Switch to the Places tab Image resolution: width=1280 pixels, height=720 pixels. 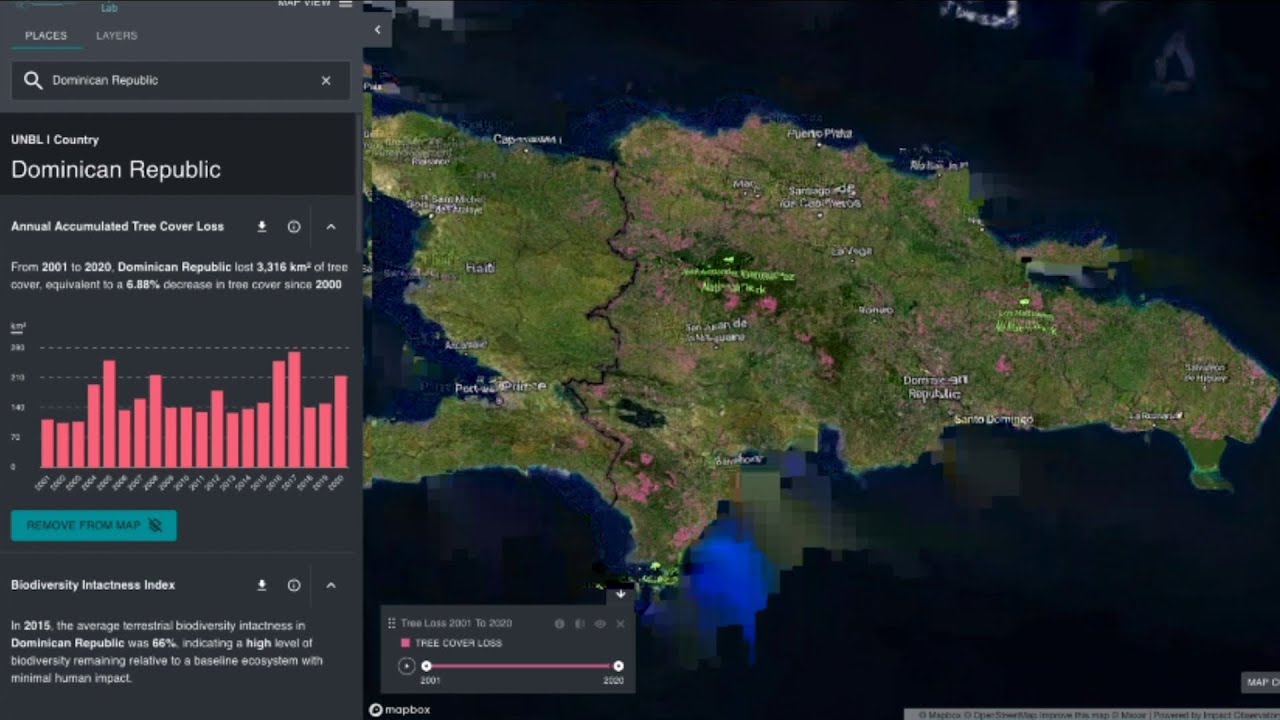point(46,36)
